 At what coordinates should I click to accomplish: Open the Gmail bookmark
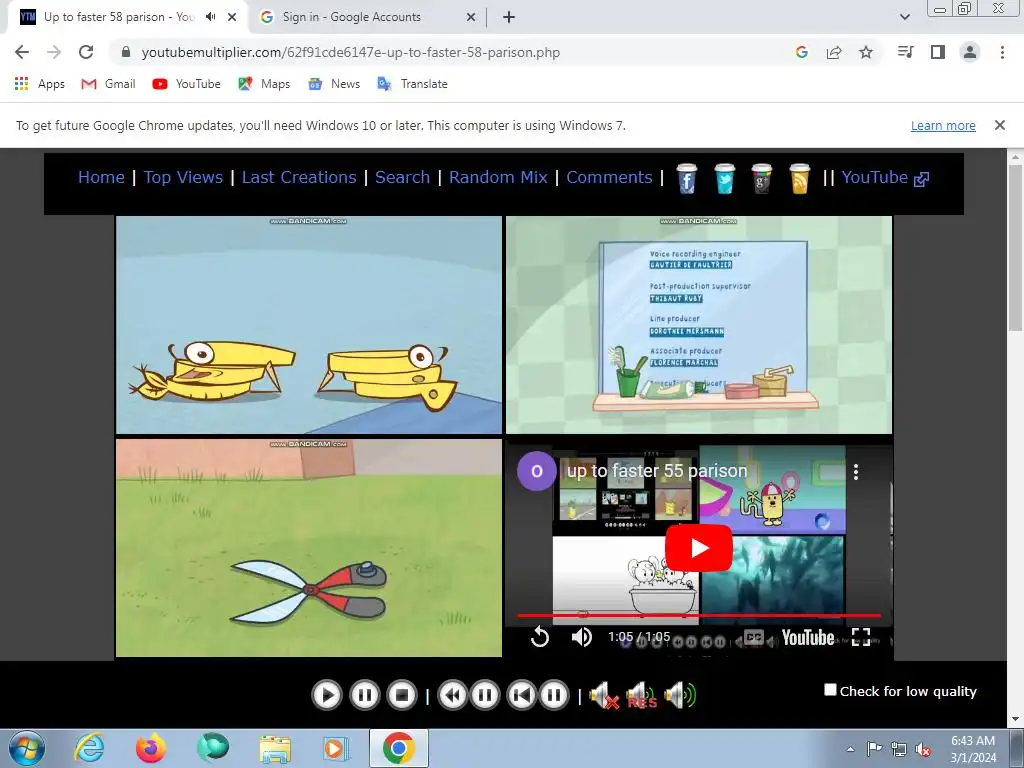108,84
